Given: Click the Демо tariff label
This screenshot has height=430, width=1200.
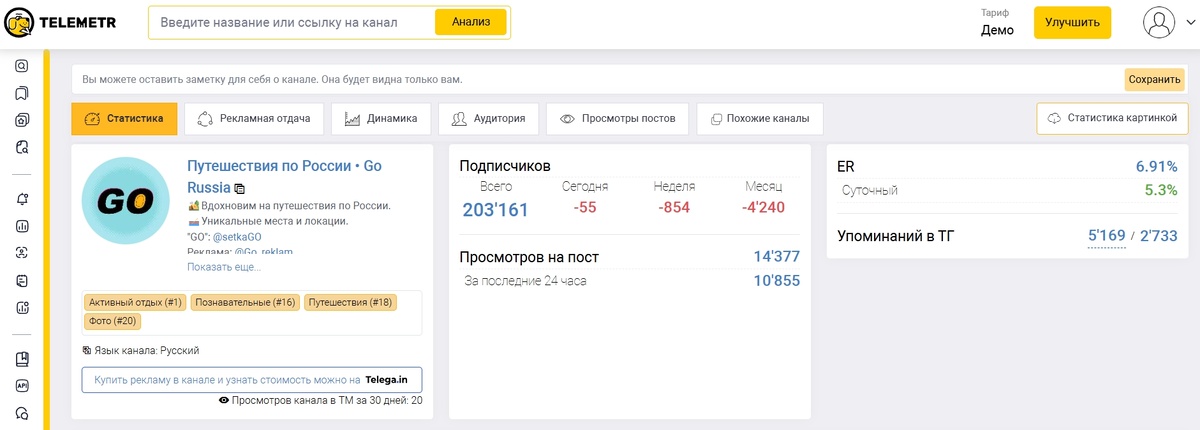Looking at the screenshot, I should point(997,30).
